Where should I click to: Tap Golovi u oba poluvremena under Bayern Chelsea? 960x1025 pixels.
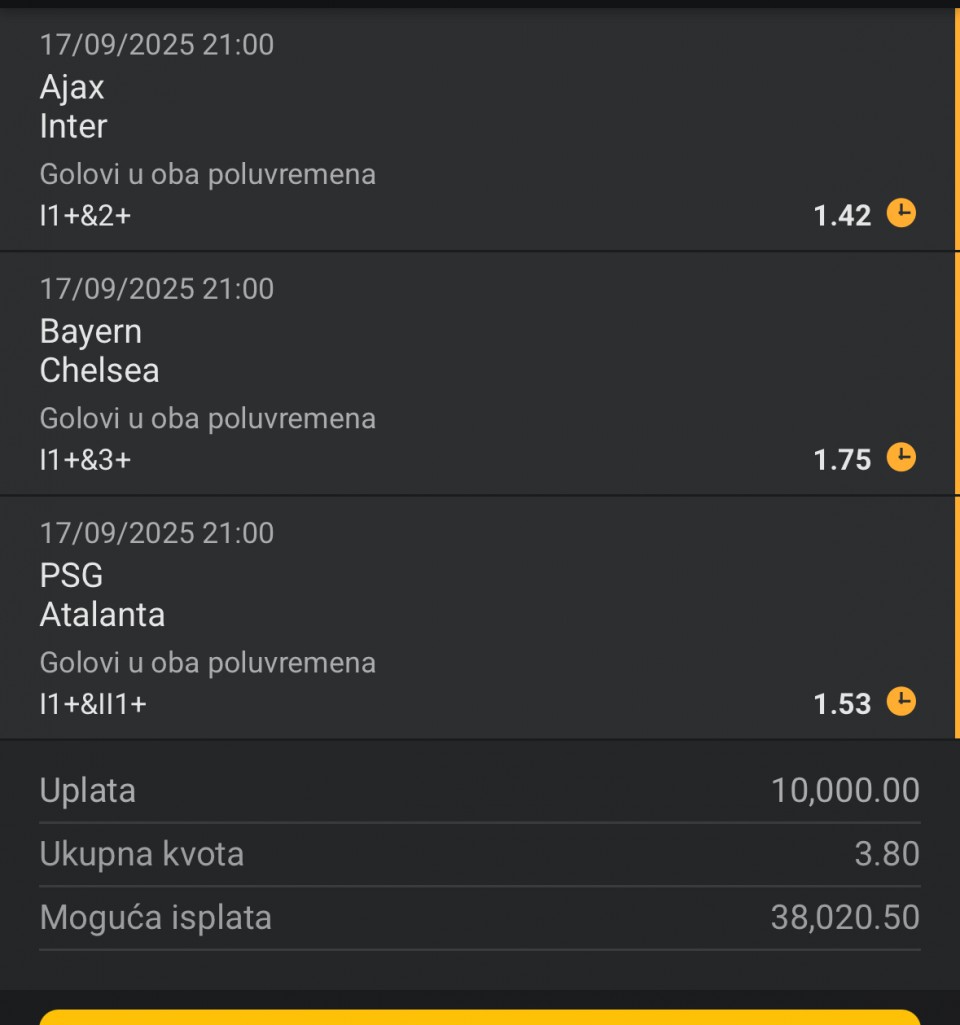pos(208,418)
